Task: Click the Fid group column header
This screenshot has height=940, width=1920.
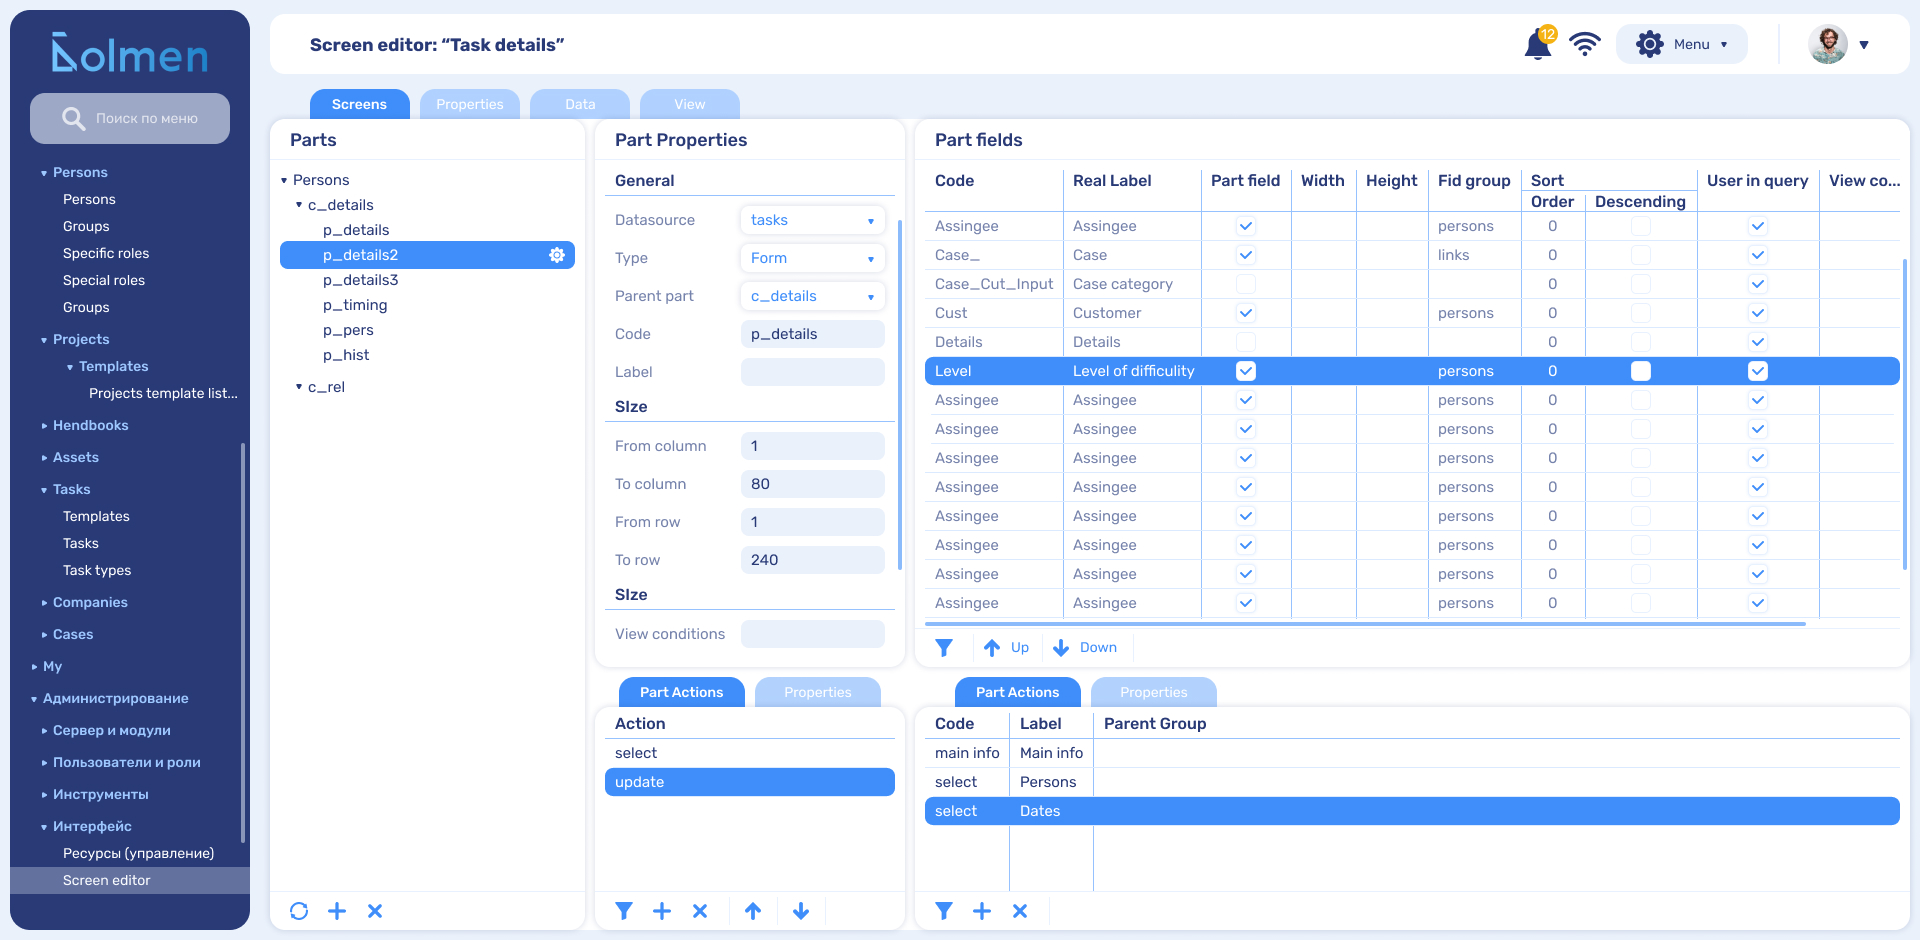Action: pos(1474,181)
